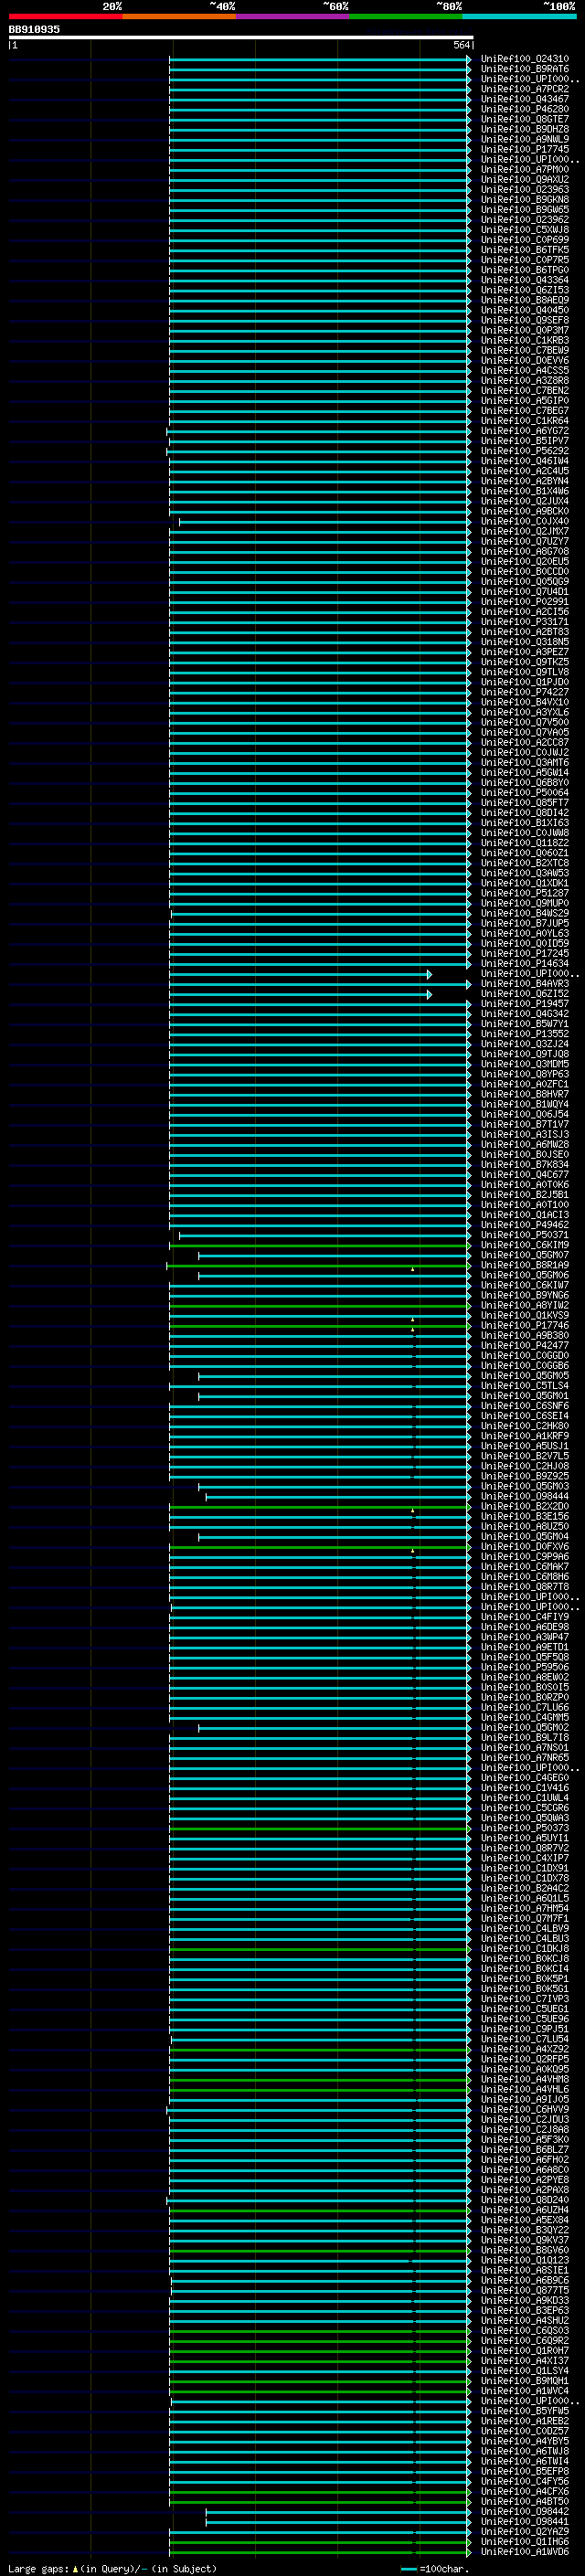Click the shortened alignment bar for UniRef100_Q6ZI52
This screenshot has height=2576, width=585.
point(300,995)
